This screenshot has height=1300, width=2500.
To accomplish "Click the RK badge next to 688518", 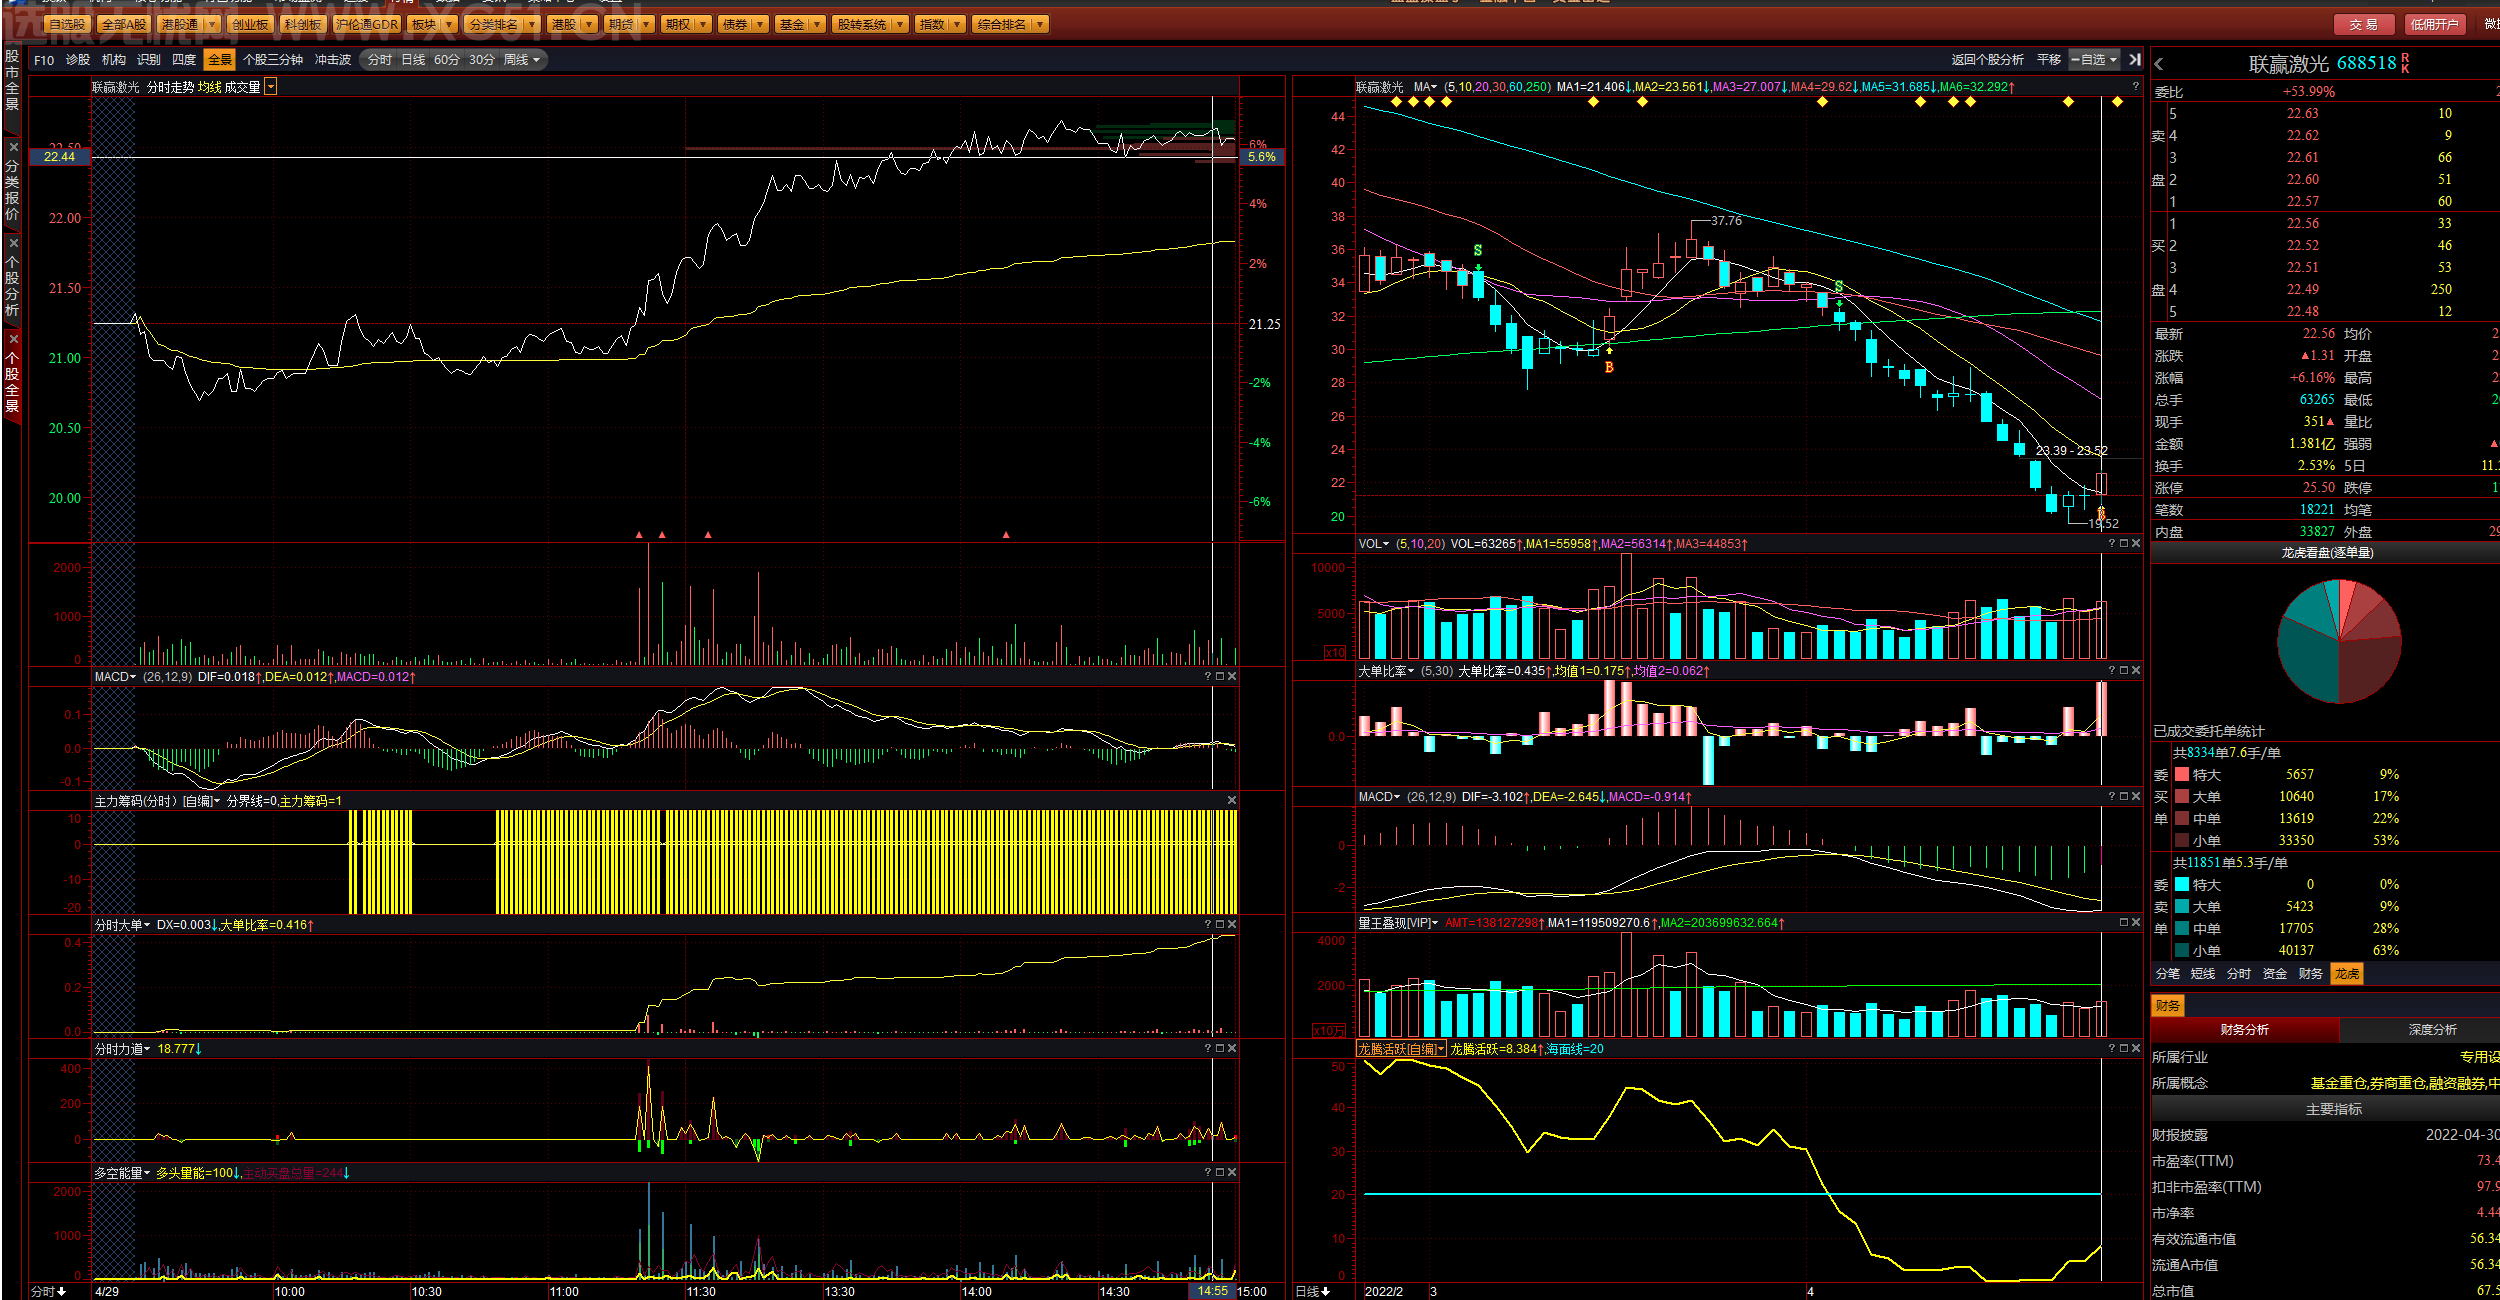I will coord(2404,64).
